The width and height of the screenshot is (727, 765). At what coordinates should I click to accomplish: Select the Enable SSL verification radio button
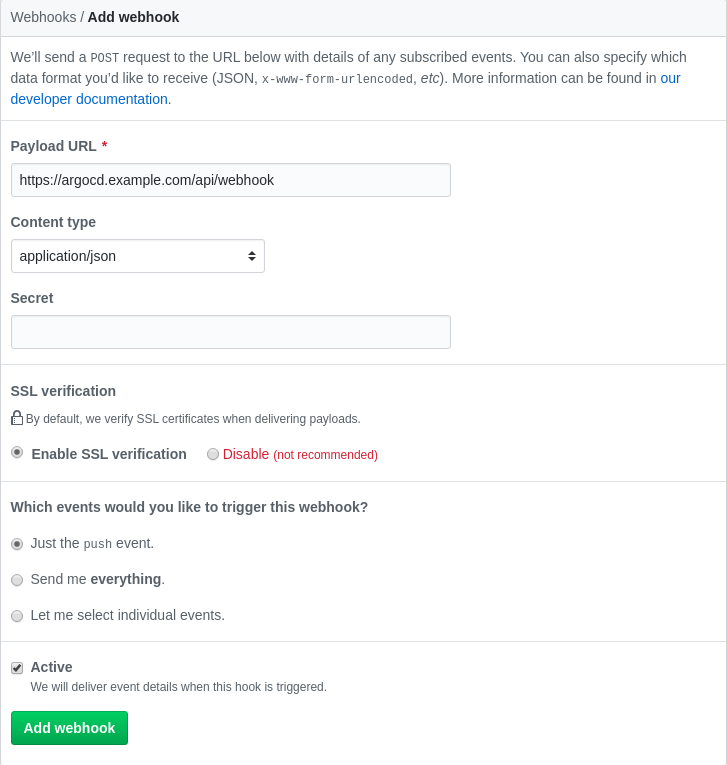point(17,453)
